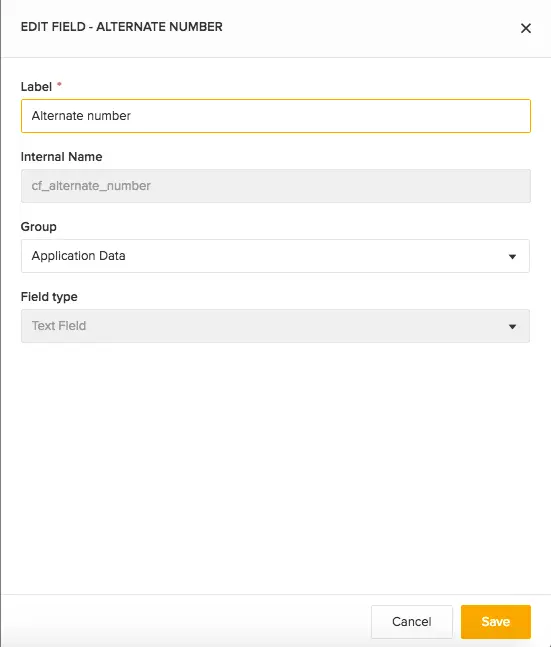Select the disabled Internal Name field
551x647 pixels.
276,186
